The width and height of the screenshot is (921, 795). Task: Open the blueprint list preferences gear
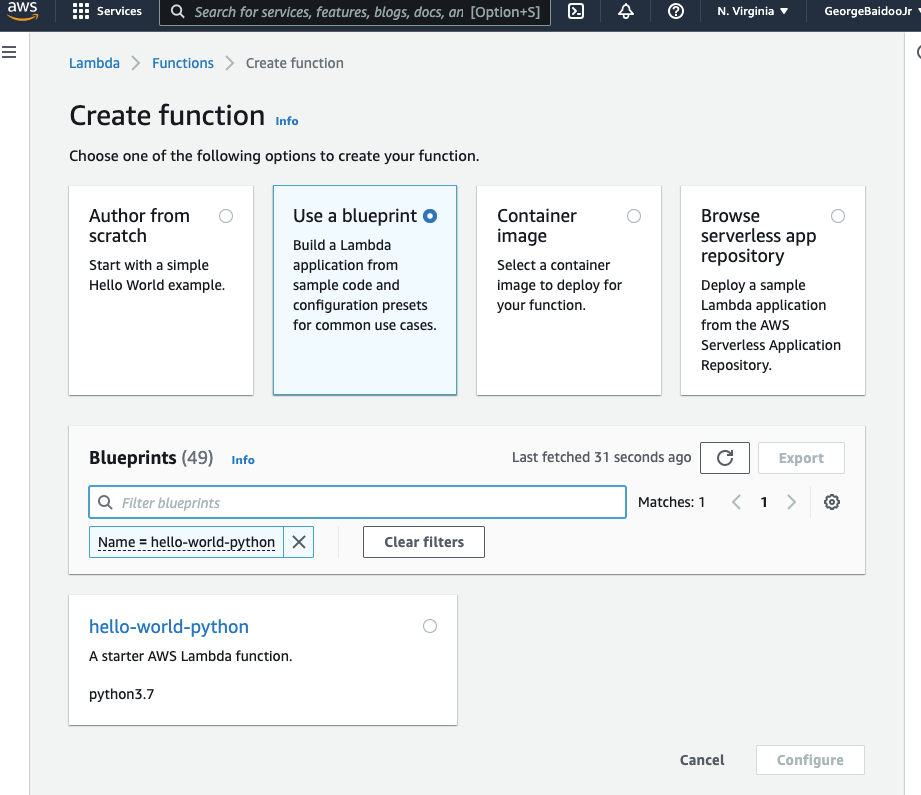point(832,501)
